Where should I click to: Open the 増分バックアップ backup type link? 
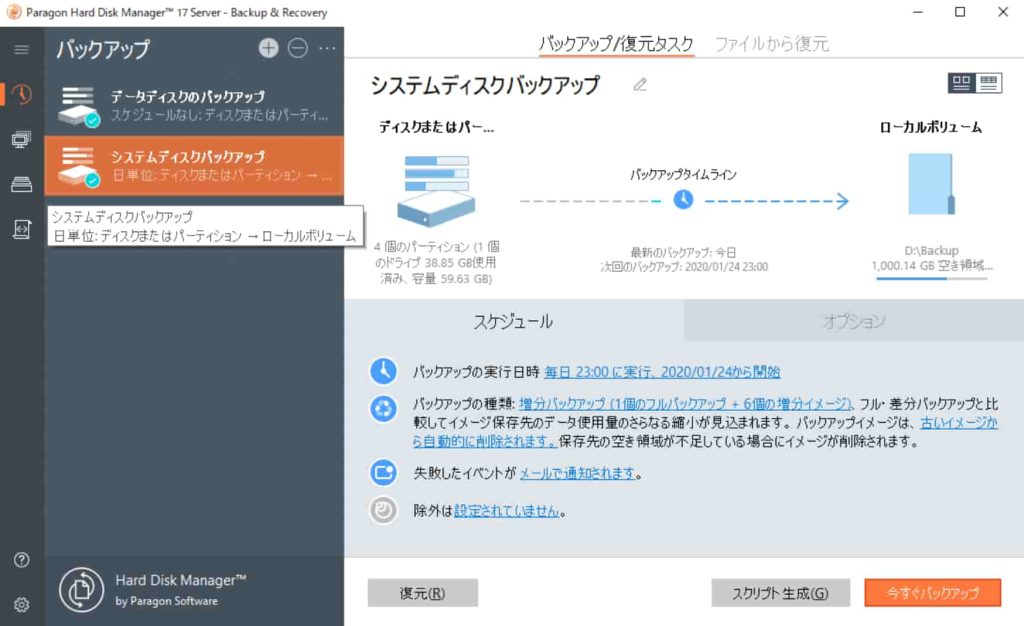(685, 404)
